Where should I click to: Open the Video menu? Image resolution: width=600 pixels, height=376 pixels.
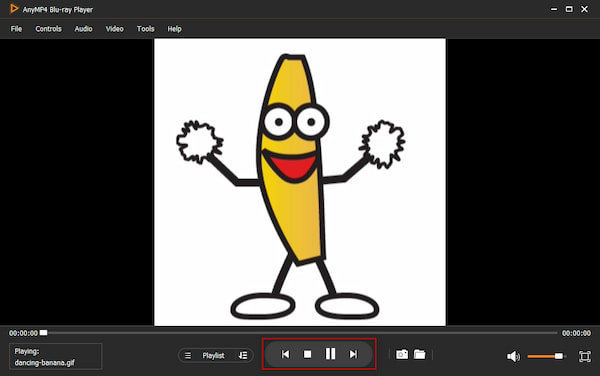114,29
